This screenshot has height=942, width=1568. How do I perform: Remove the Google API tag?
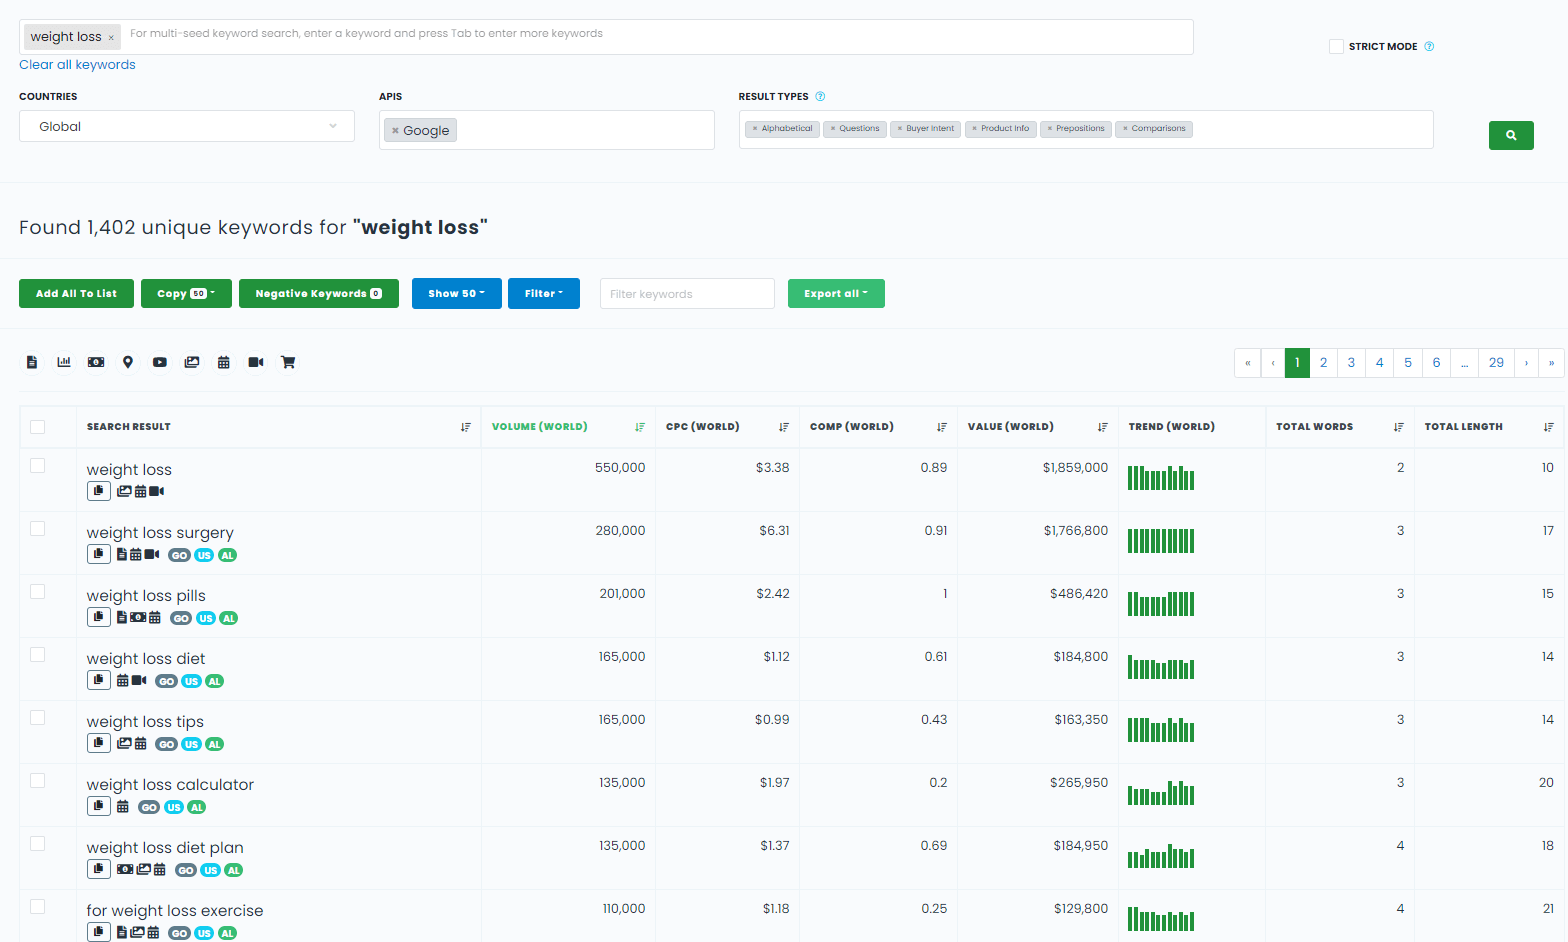(x=395, y=130)
